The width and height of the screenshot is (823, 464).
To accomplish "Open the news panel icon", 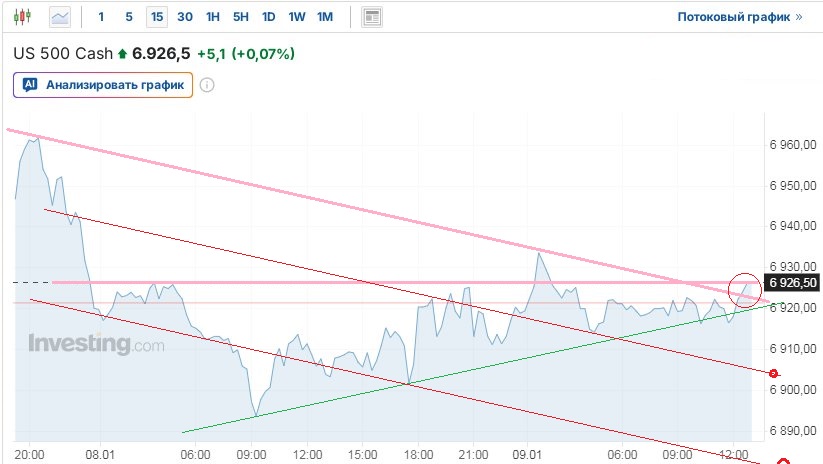I will pos(372,17).
